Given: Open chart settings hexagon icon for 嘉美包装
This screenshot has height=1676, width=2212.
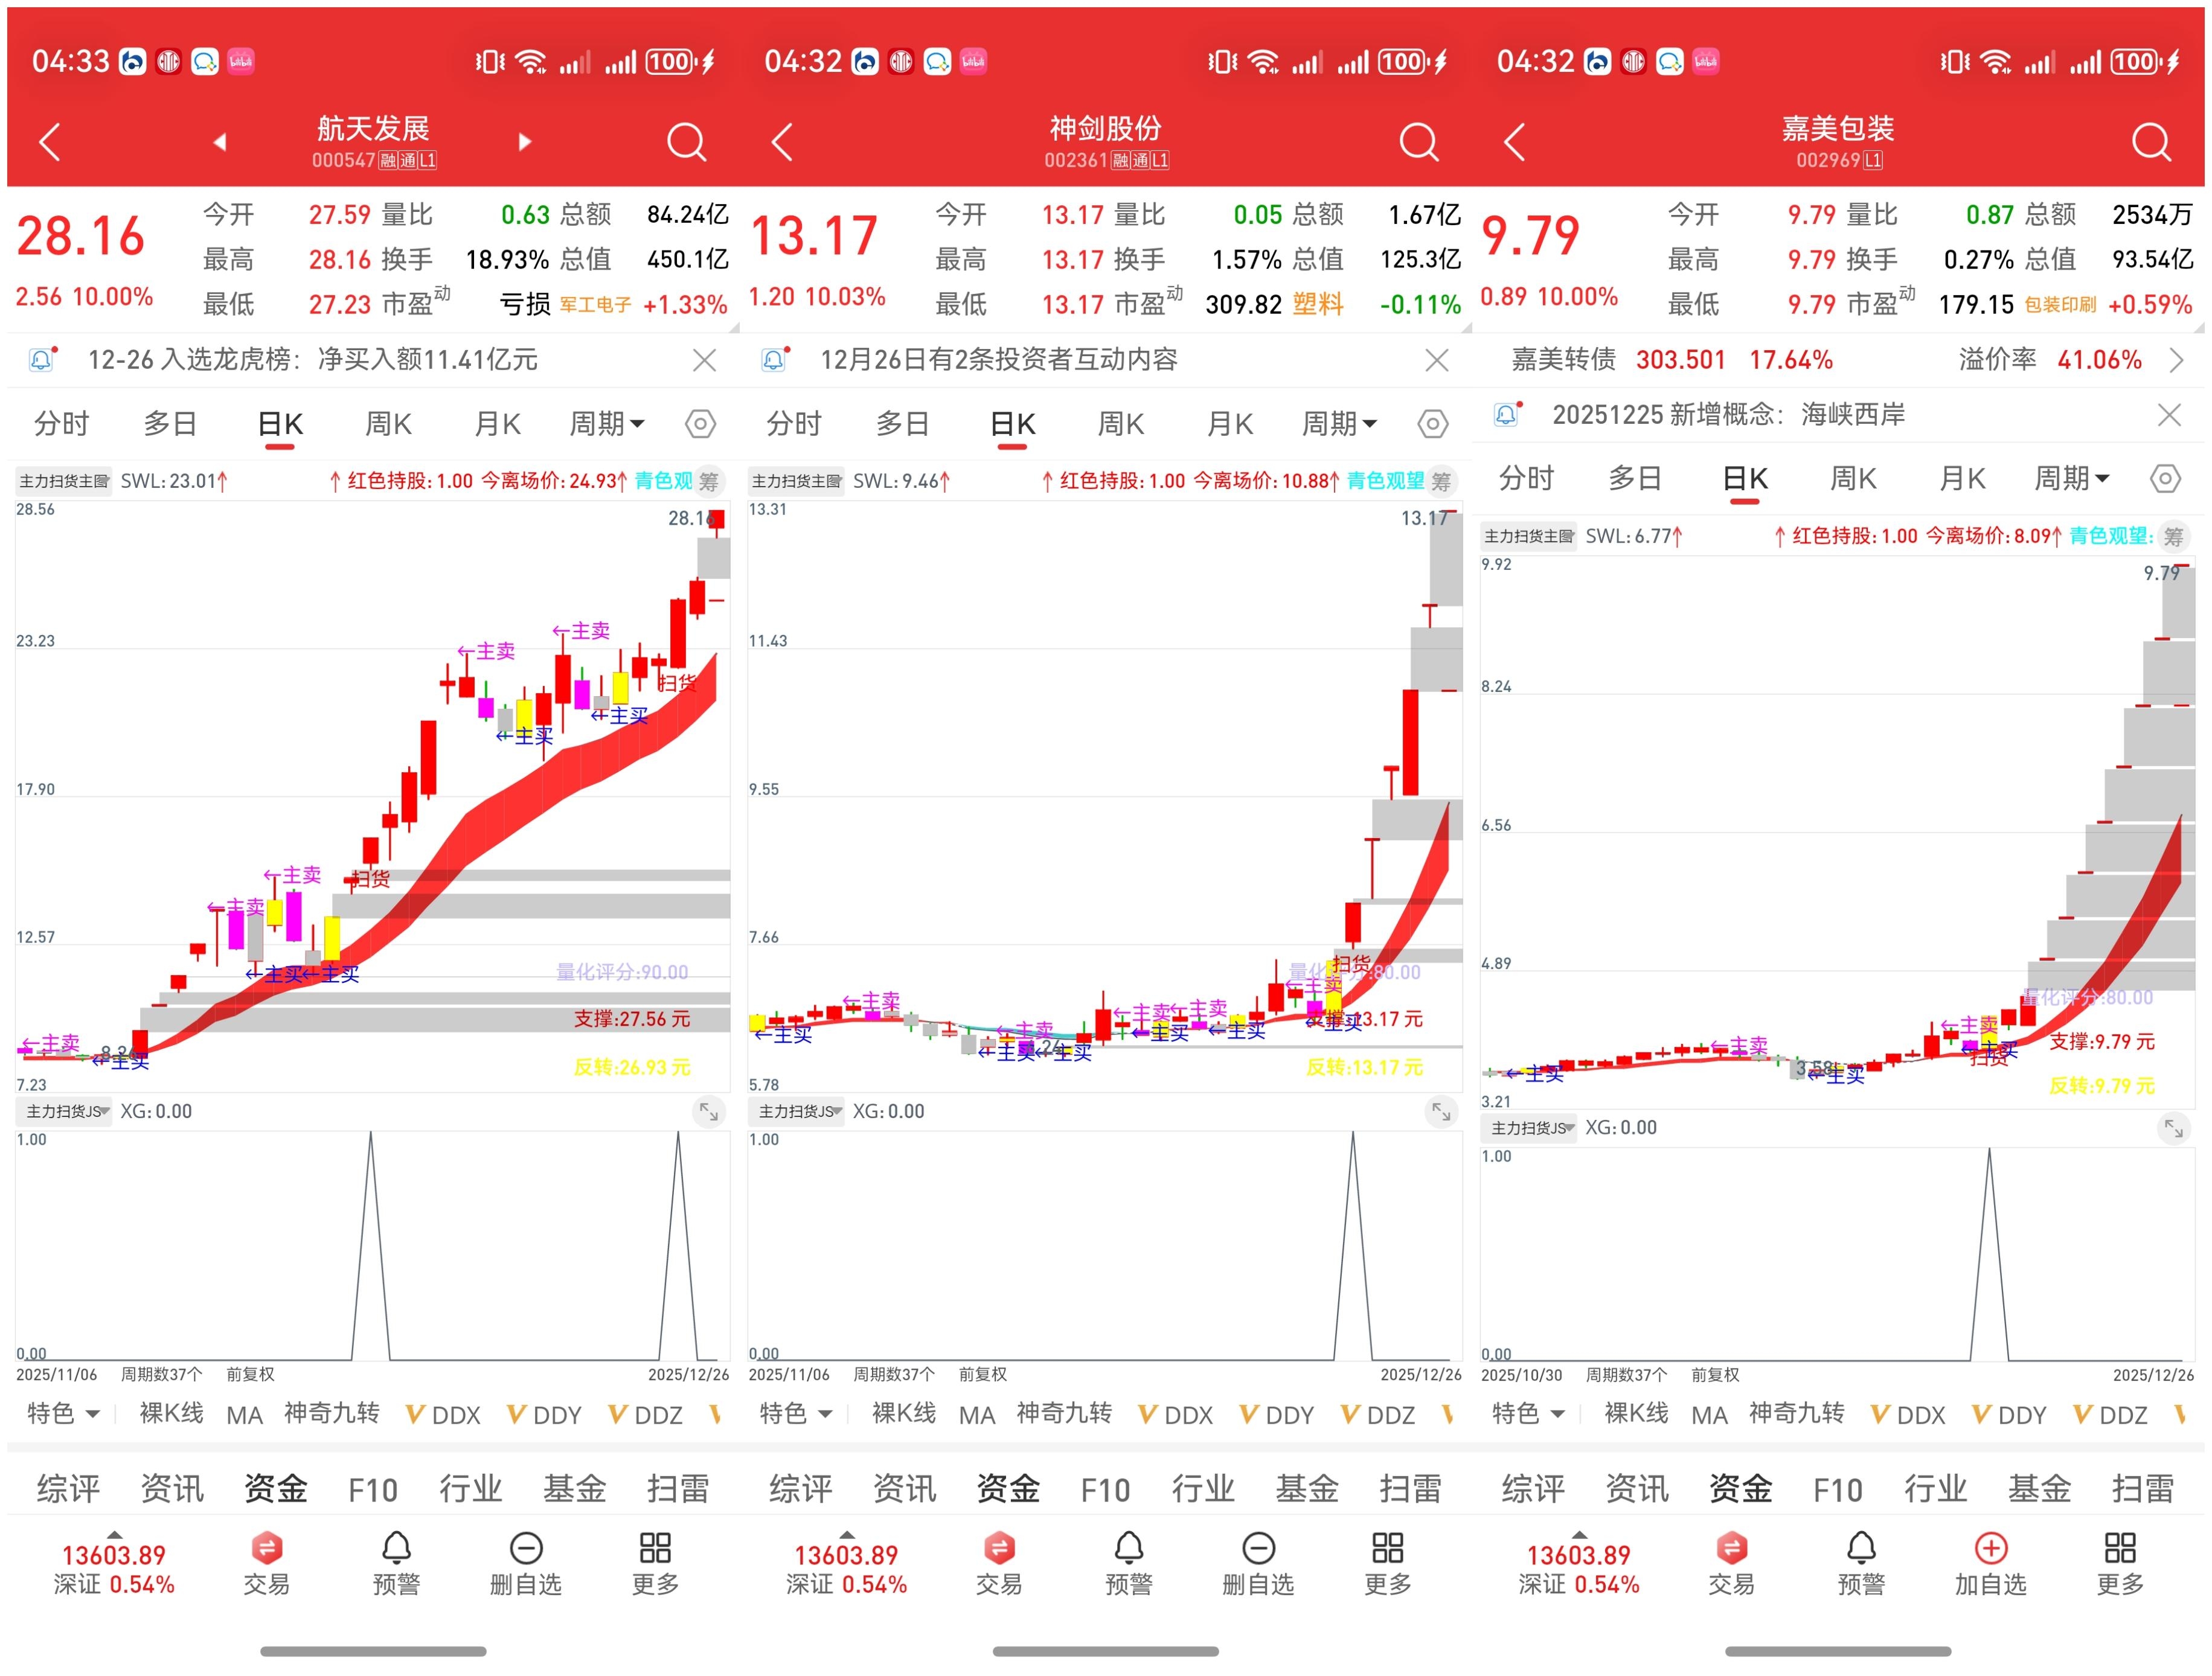Looking at the screenshot, I should [2164, 479].
